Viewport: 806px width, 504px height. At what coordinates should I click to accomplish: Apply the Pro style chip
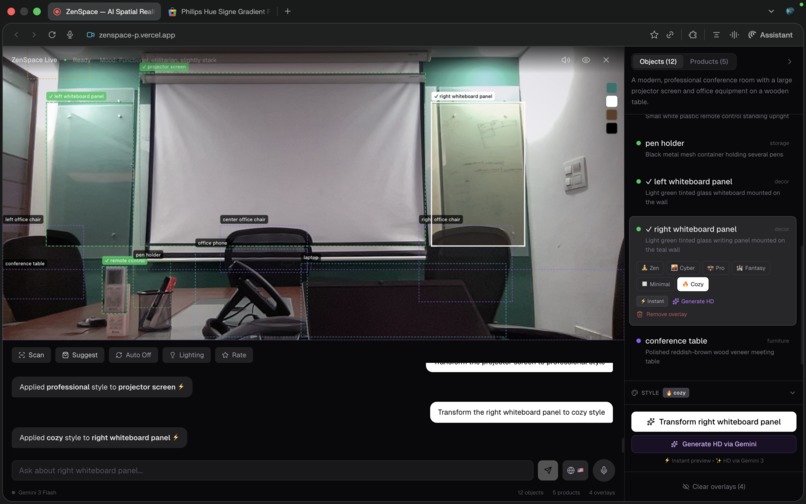(x=716, y=268)
